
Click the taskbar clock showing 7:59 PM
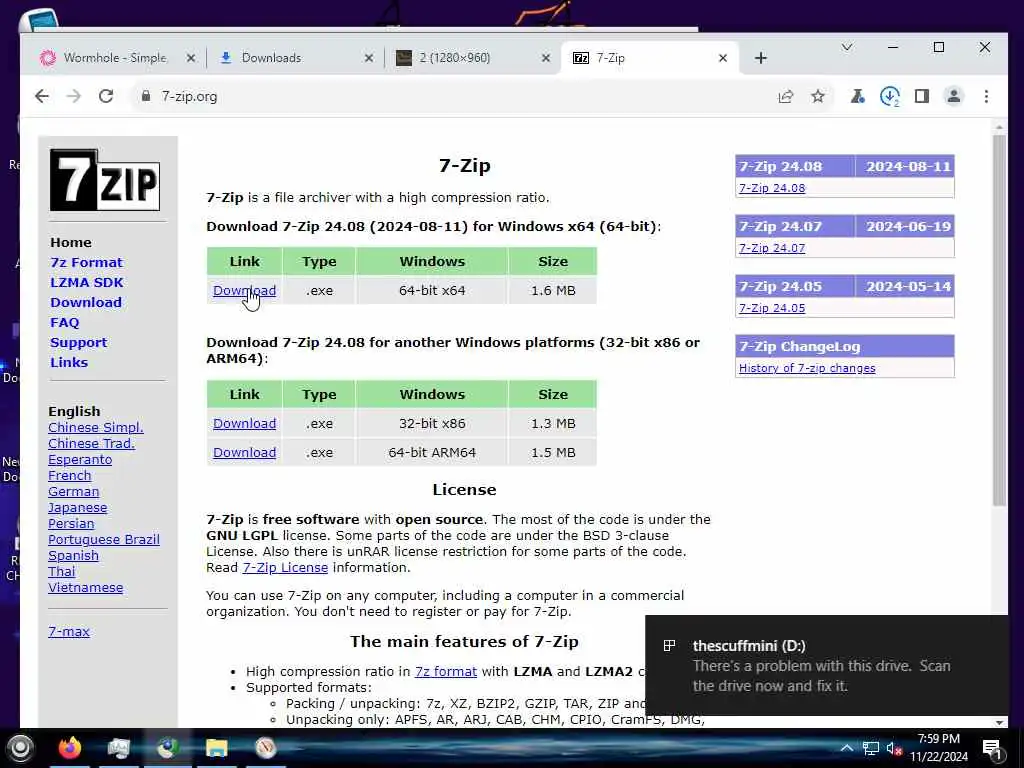point(938,748)
